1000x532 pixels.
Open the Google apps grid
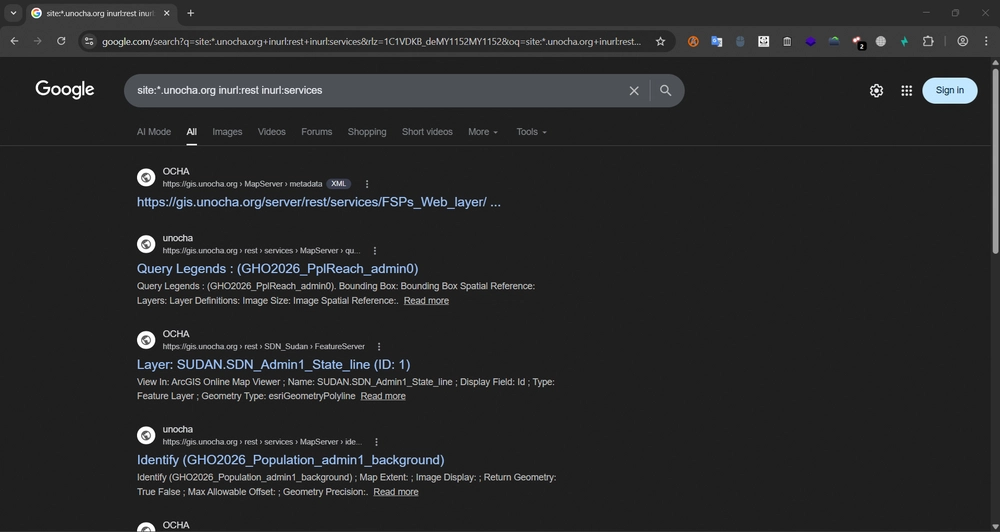tap(906, 91)
